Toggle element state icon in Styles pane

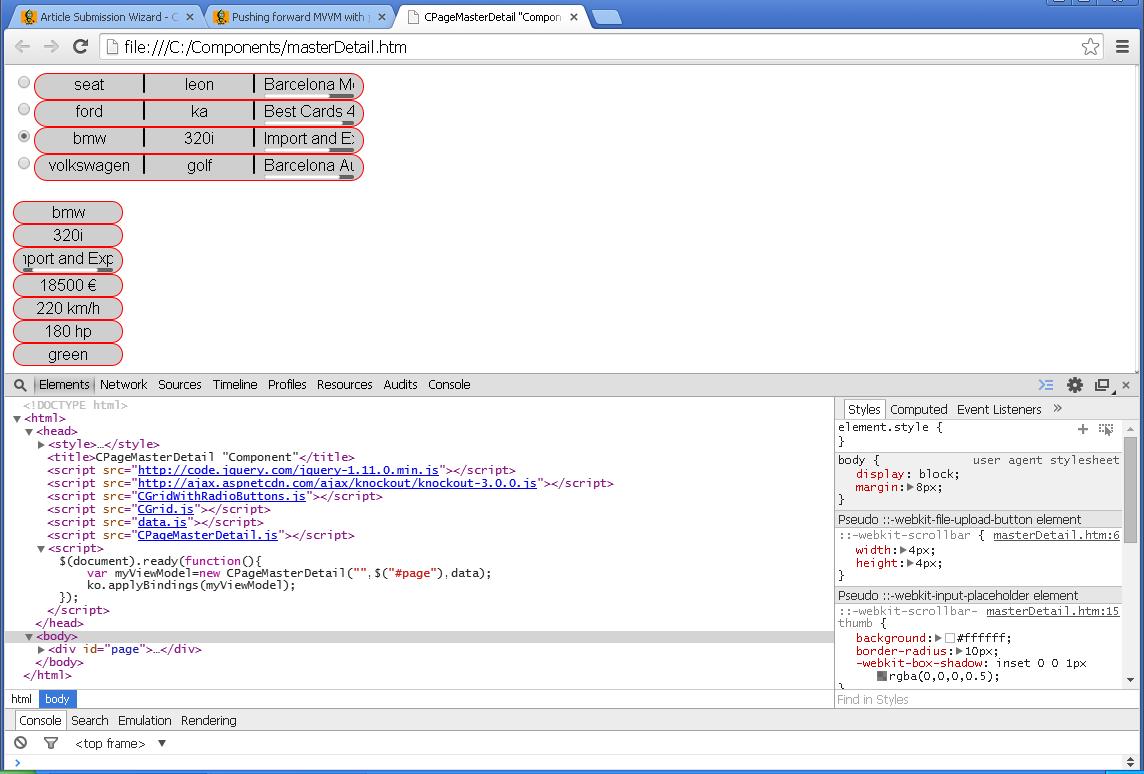[x=1106, y=429]
